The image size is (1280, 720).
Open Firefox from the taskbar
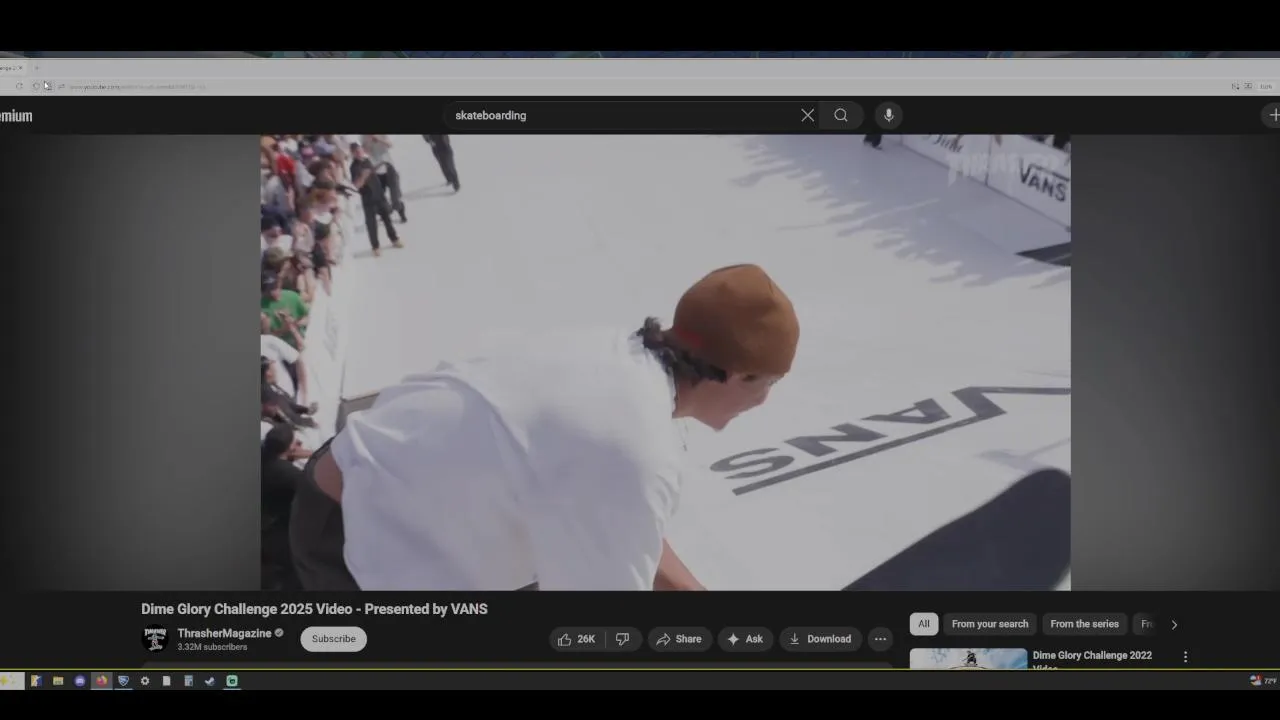[x=101, y=681]
